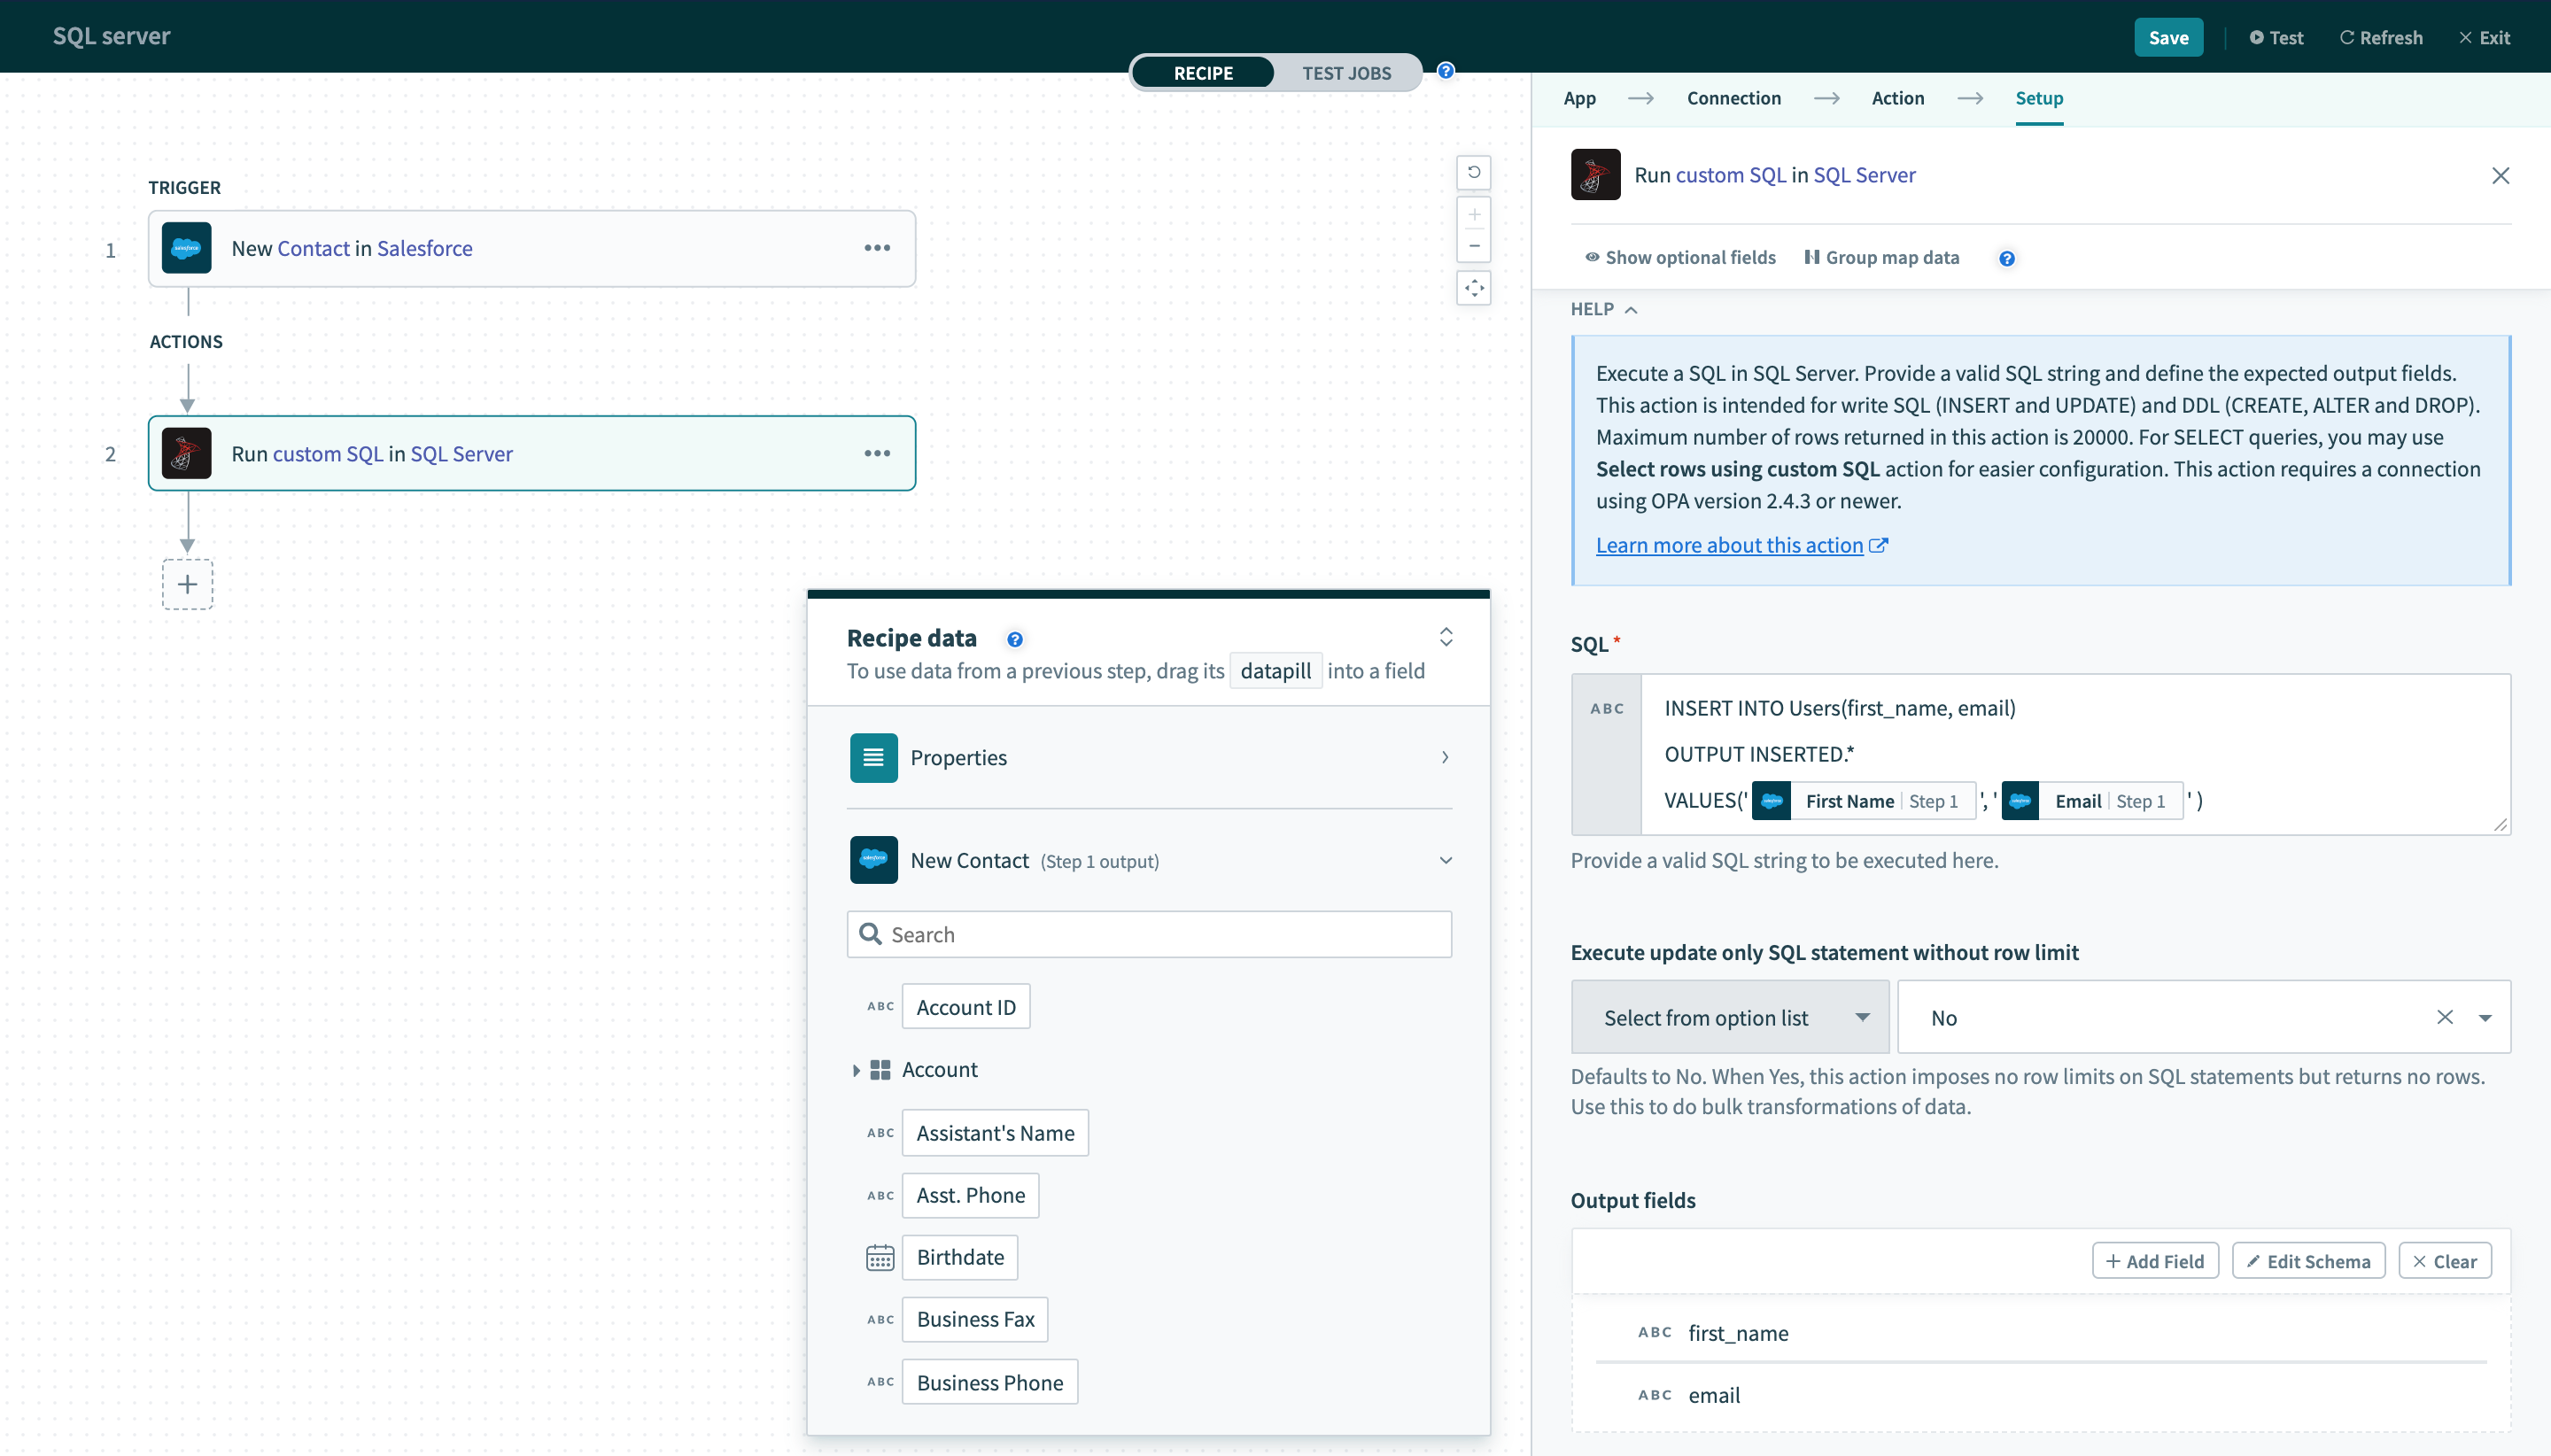Click the Recipe data question mark icon
This screenshot has width=2551, height=1456.
[x=1014, y=638]
